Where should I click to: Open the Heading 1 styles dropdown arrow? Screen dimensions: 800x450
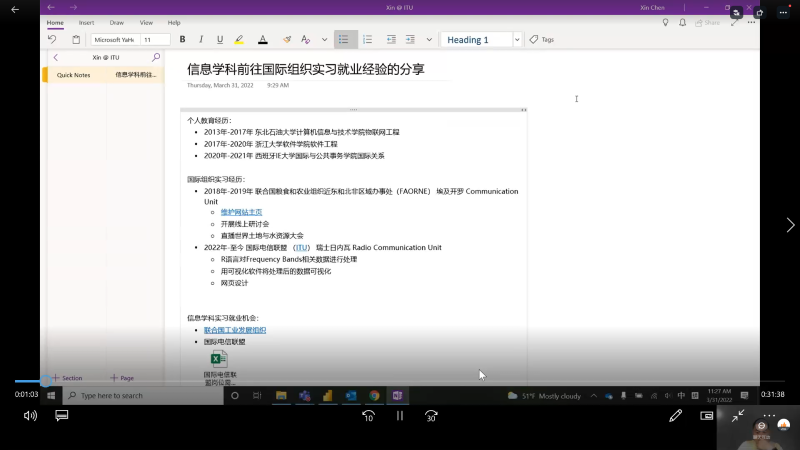(517, 40)
